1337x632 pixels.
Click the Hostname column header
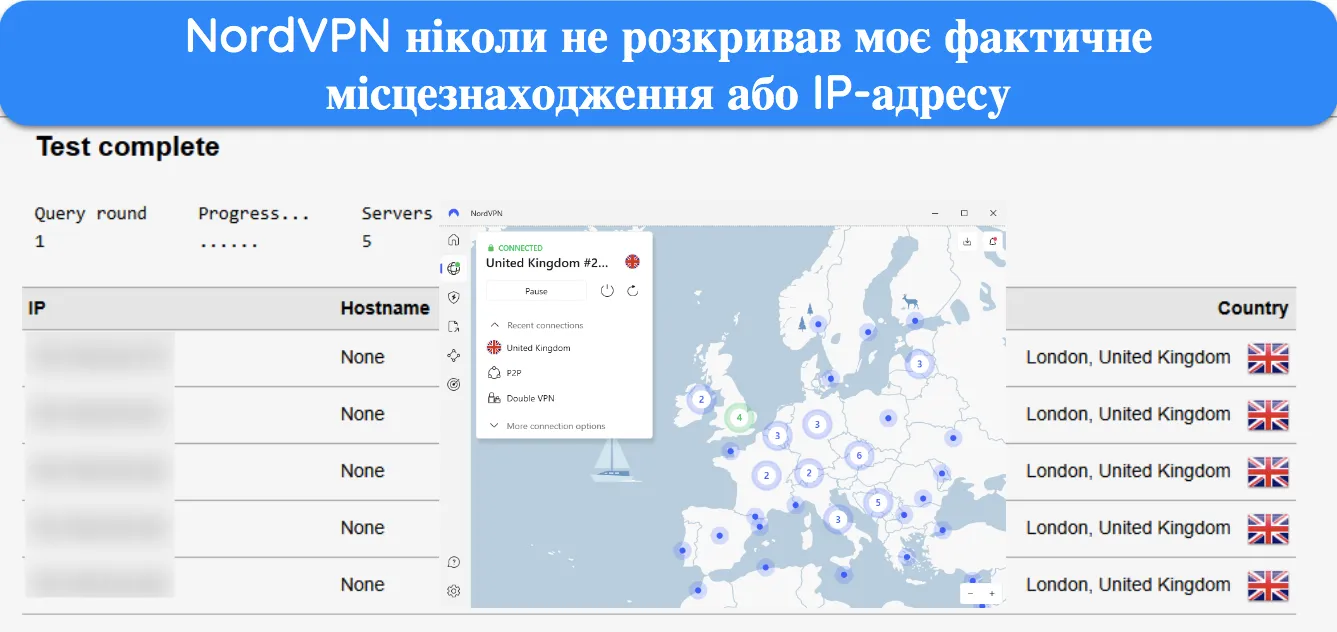point(385,308)
